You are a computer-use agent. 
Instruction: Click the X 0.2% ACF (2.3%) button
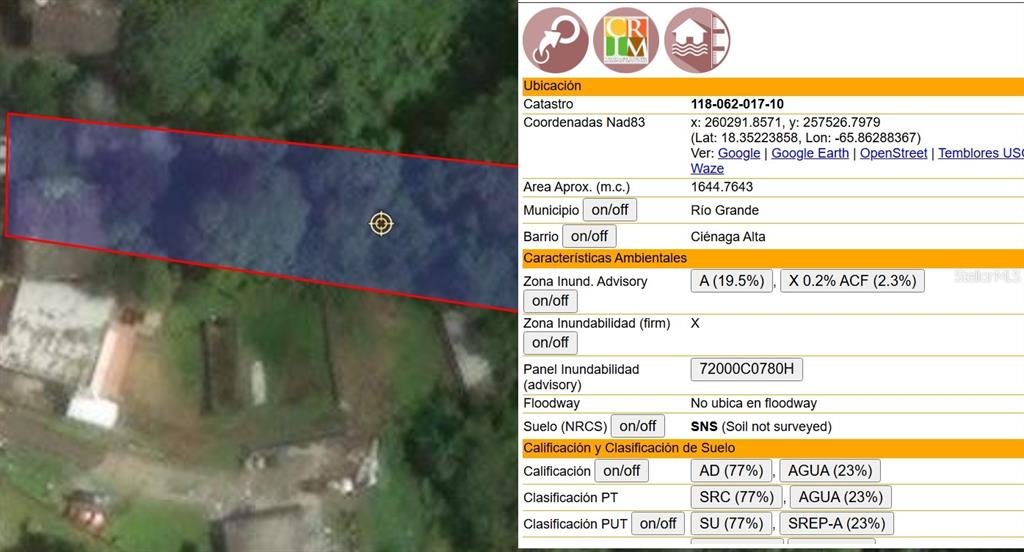click(852, 281)
